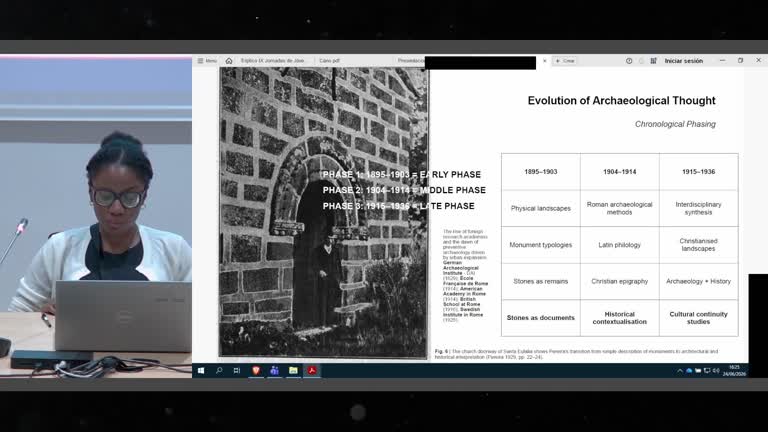Open the taskbar clock and date

coord(734,370)
